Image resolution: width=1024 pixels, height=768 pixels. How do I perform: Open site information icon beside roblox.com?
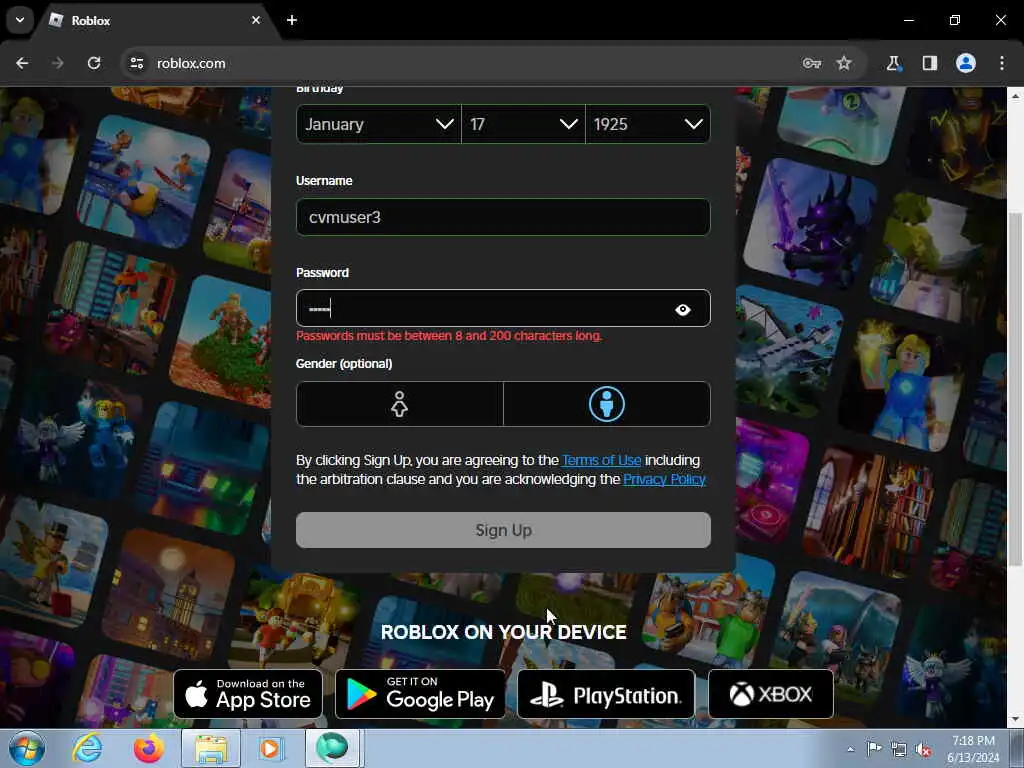(136, 63)
